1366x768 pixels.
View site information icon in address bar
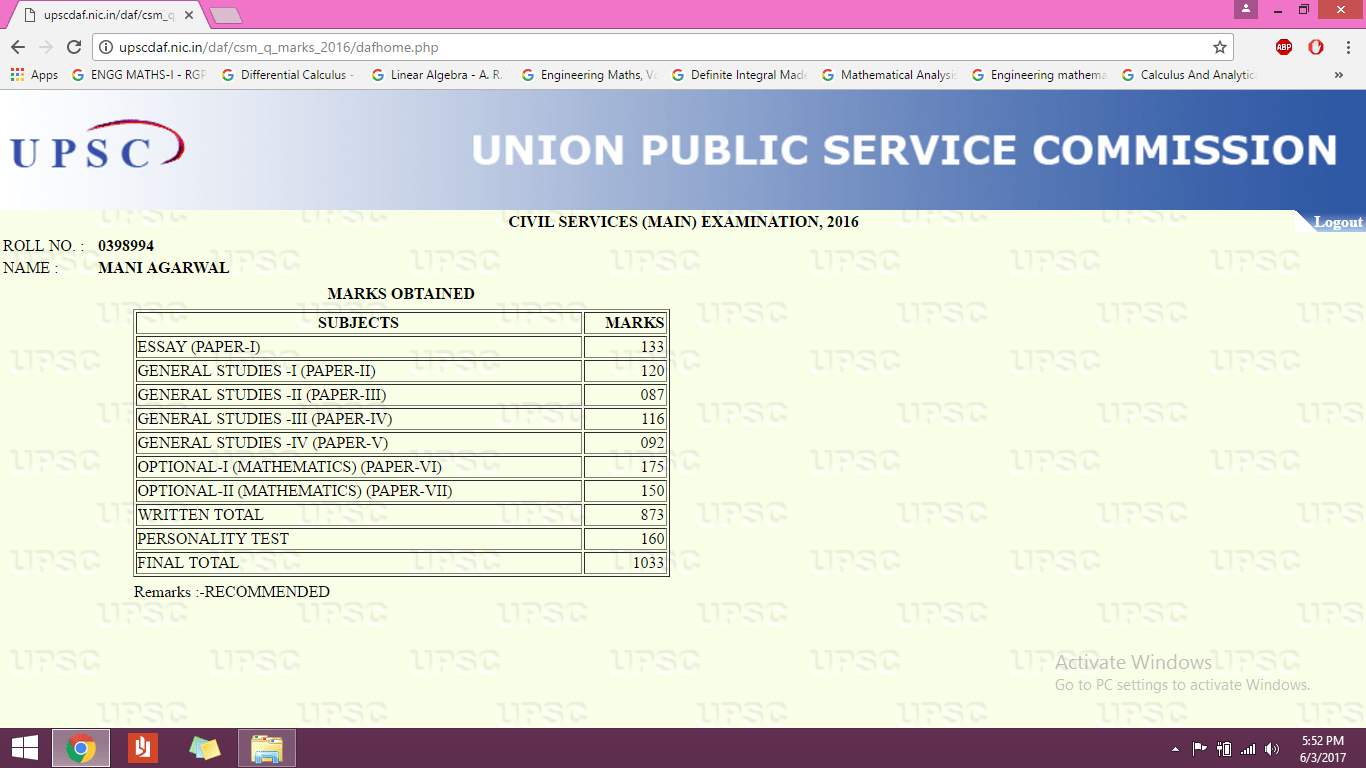tap(106, 47)
